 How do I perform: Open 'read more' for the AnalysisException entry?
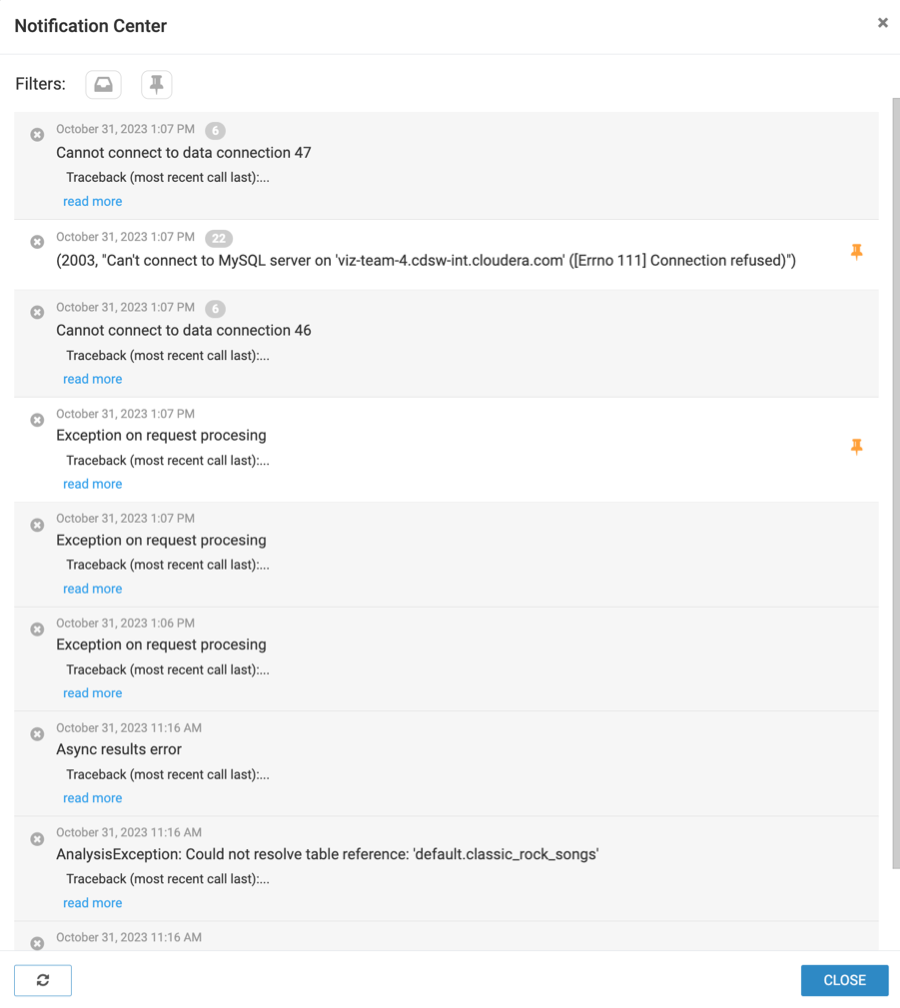tap(92, 903)
